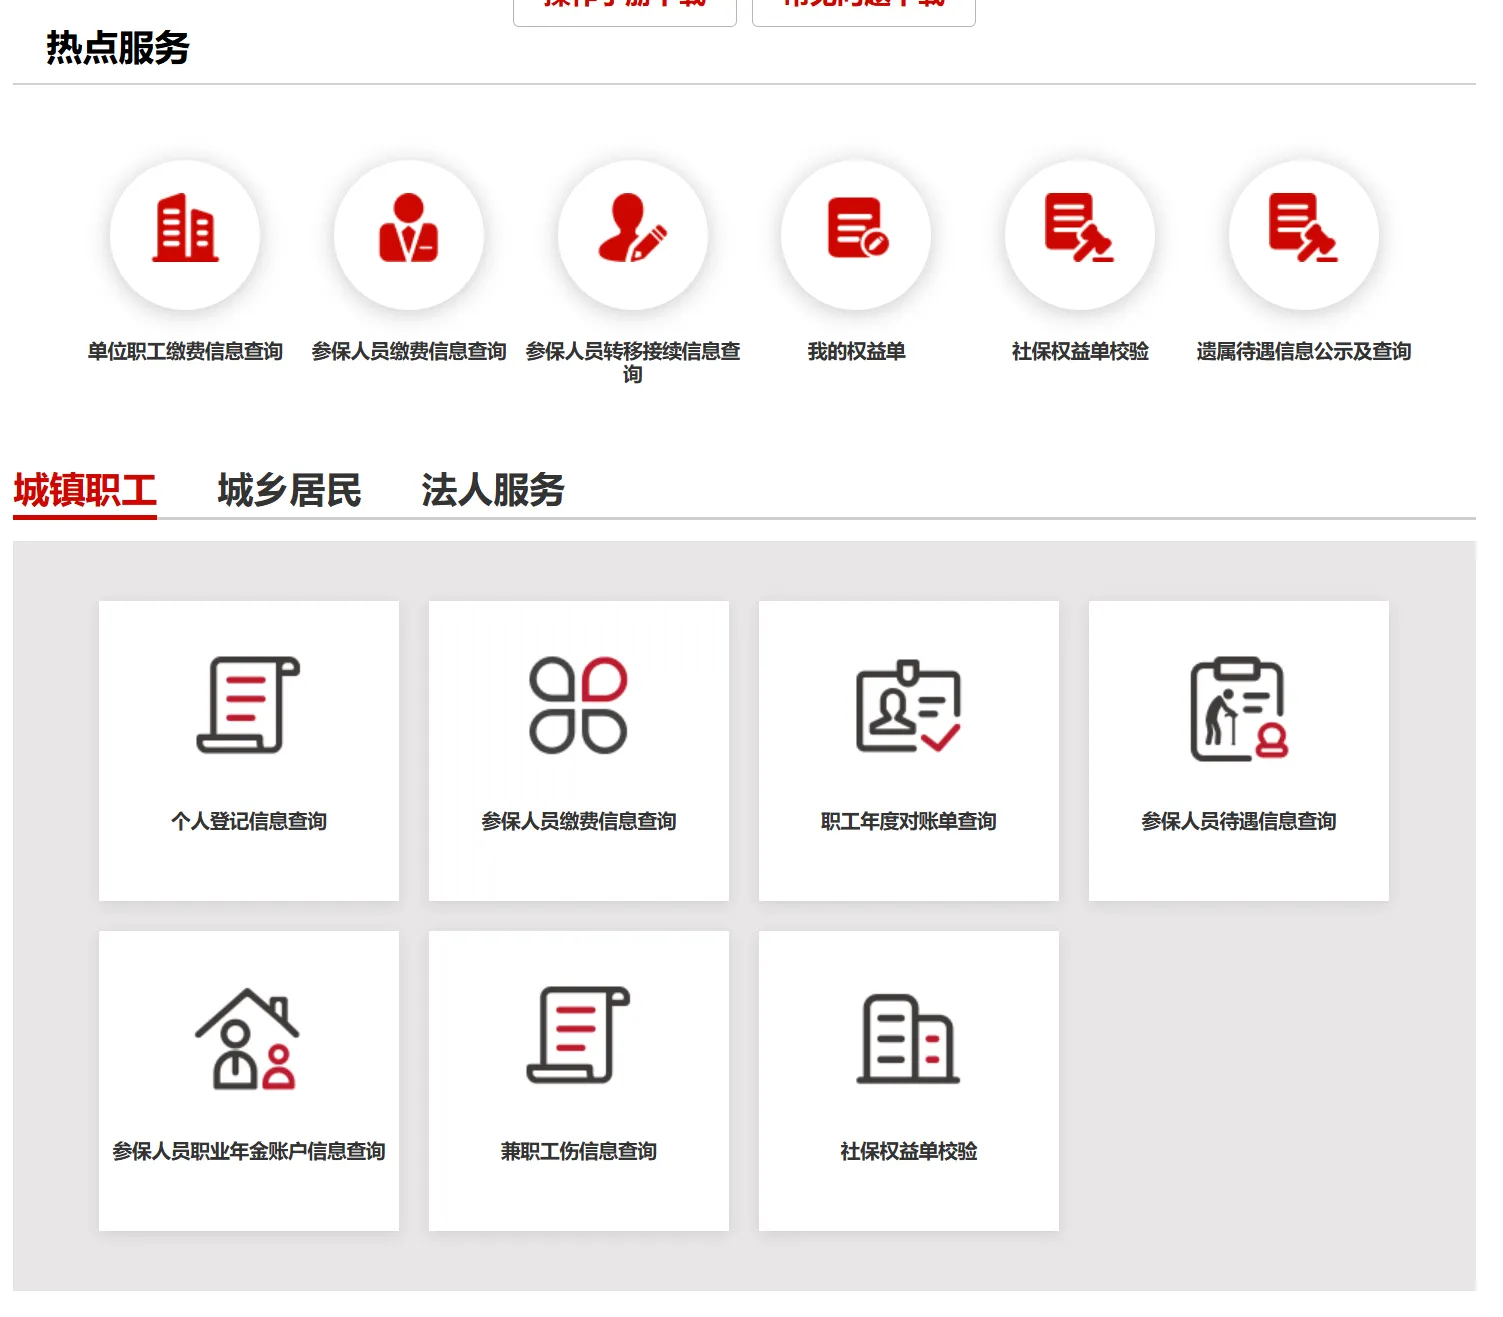Open 参保人员缴费信息查询 round icon in 热点服务

tap(408, 234)
